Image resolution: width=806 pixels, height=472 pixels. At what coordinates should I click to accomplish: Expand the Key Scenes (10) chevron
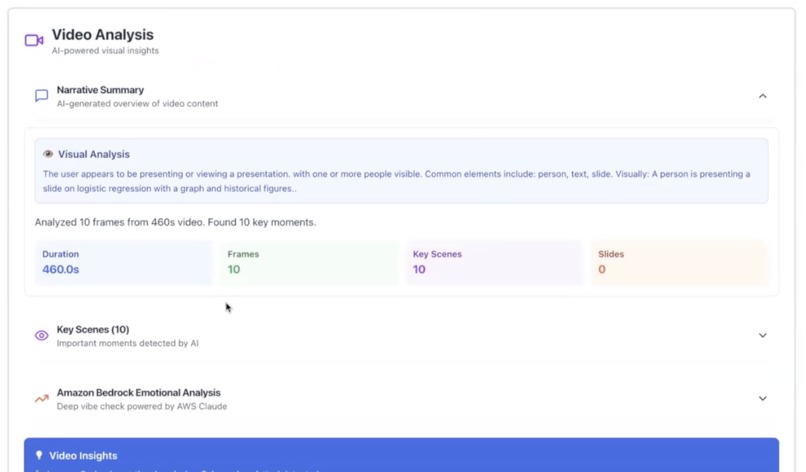(762, 335)
